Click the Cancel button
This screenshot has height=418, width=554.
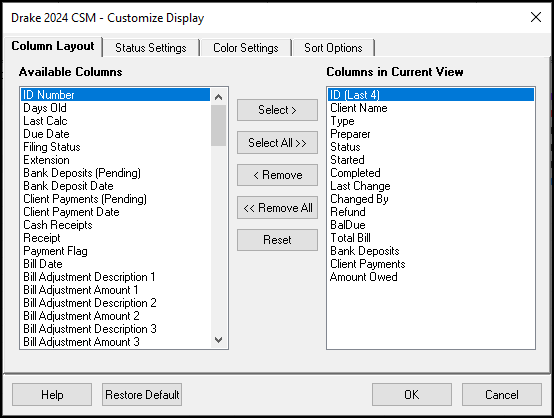pyautogui.click(x=502, y=395)
